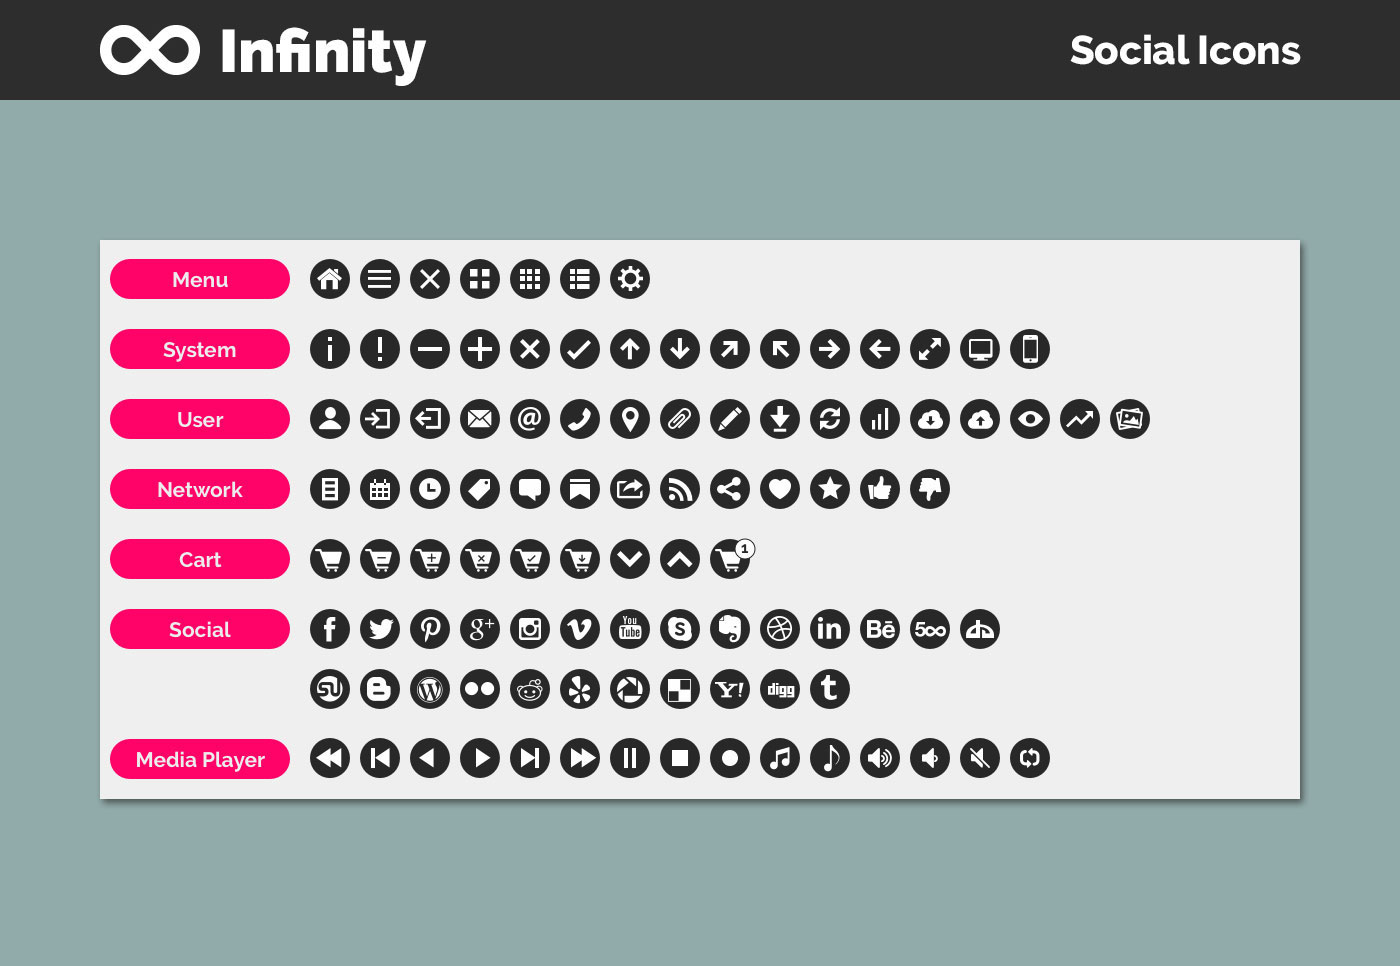Click the Skype icon

pos(680,629)
